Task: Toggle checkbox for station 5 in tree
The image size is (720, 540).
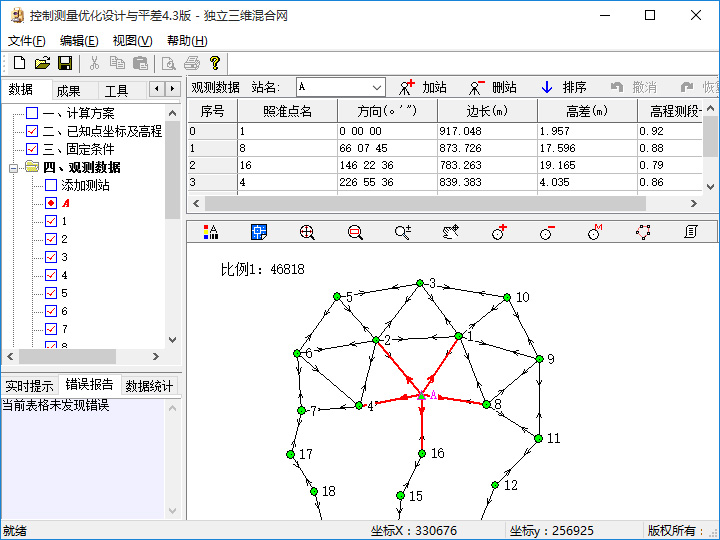Action: point(51,293)
